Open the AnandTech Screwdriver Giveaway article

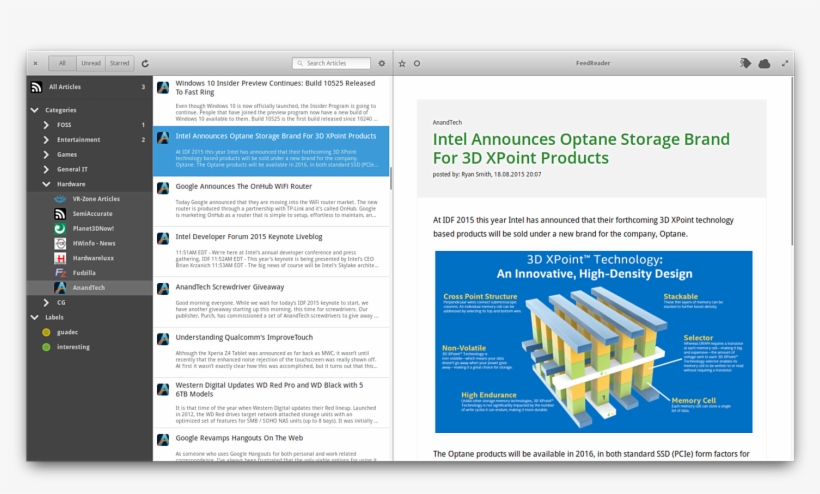tap(230, 287)
